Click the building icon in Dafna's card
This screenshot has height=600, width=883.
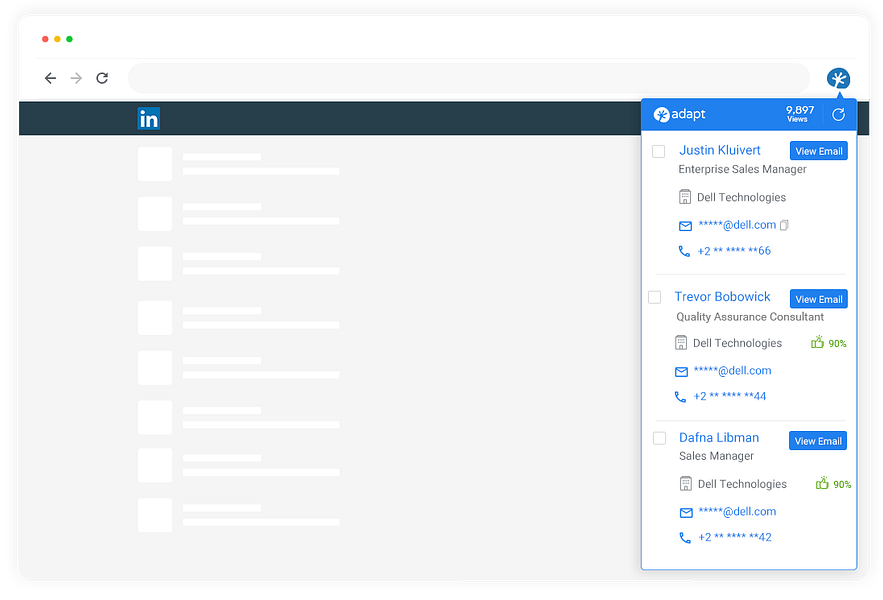click(686, 484)
